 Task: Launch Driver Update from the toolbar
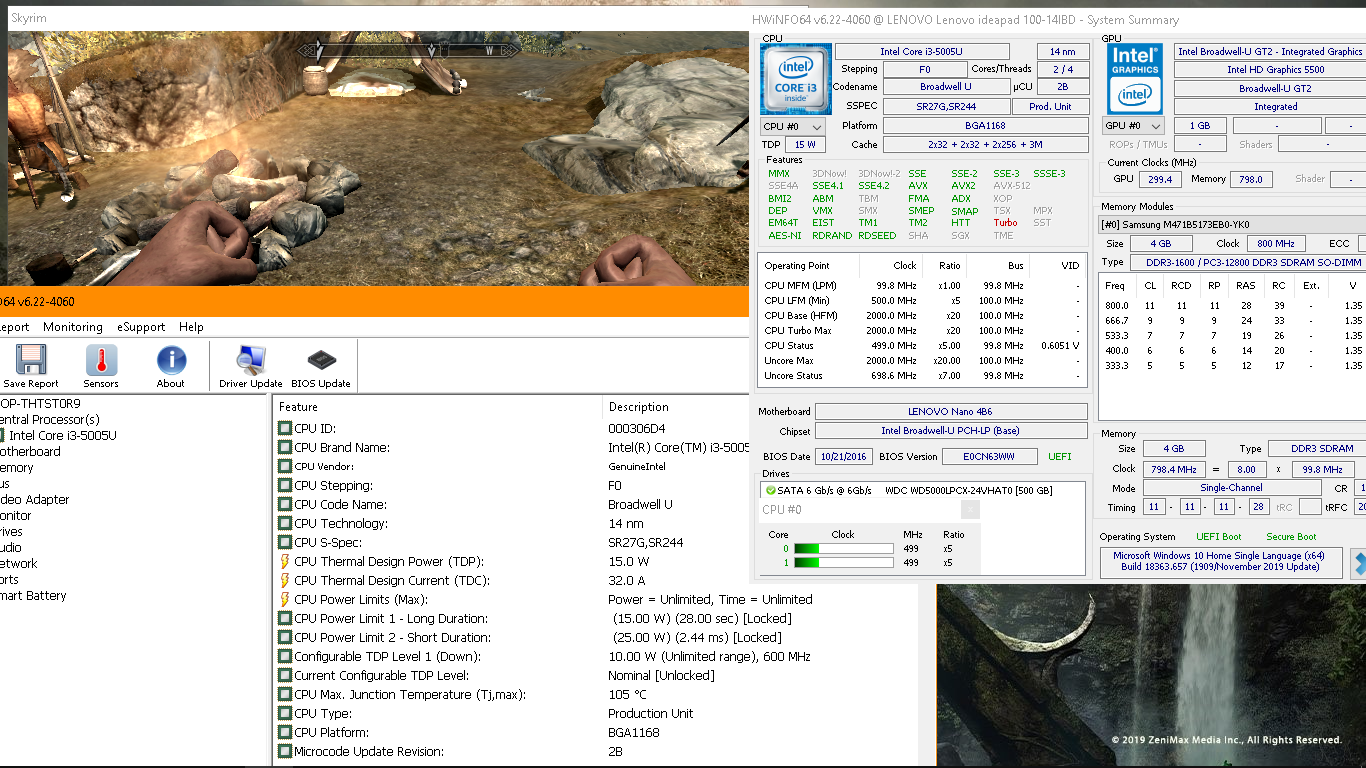250,361
